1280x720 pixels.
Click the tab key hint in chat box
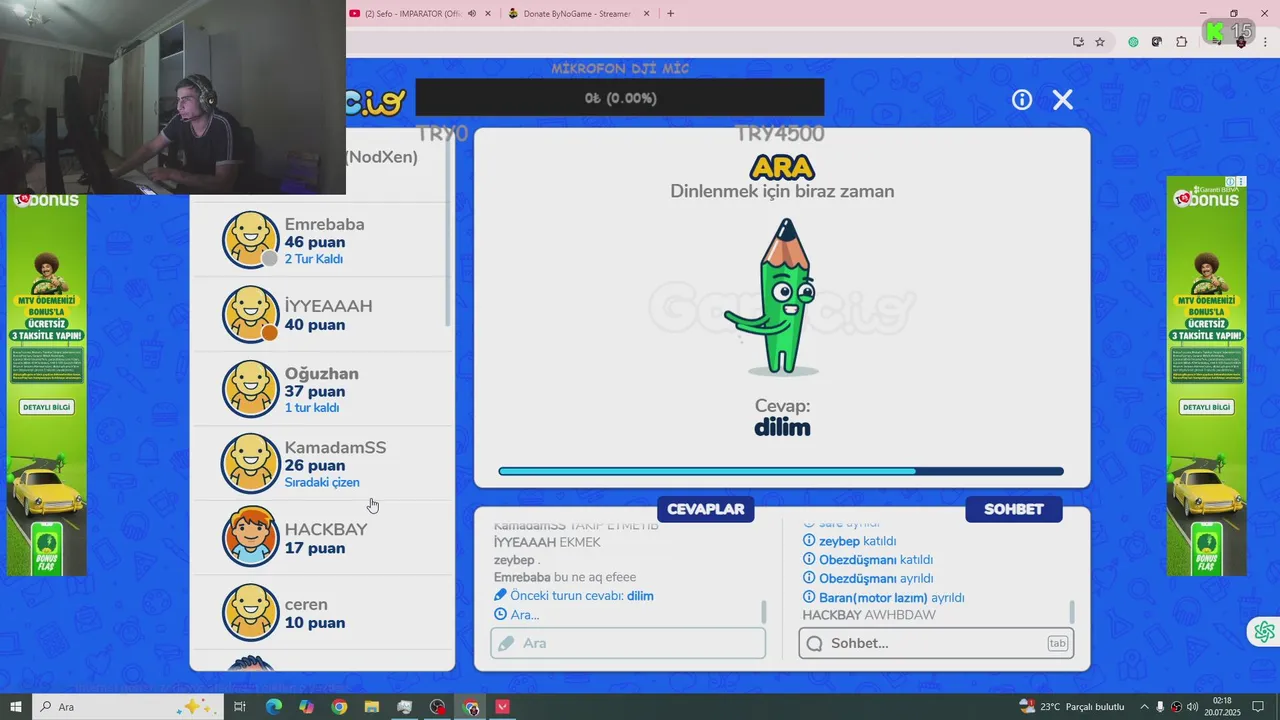[x=1057, y=643]
